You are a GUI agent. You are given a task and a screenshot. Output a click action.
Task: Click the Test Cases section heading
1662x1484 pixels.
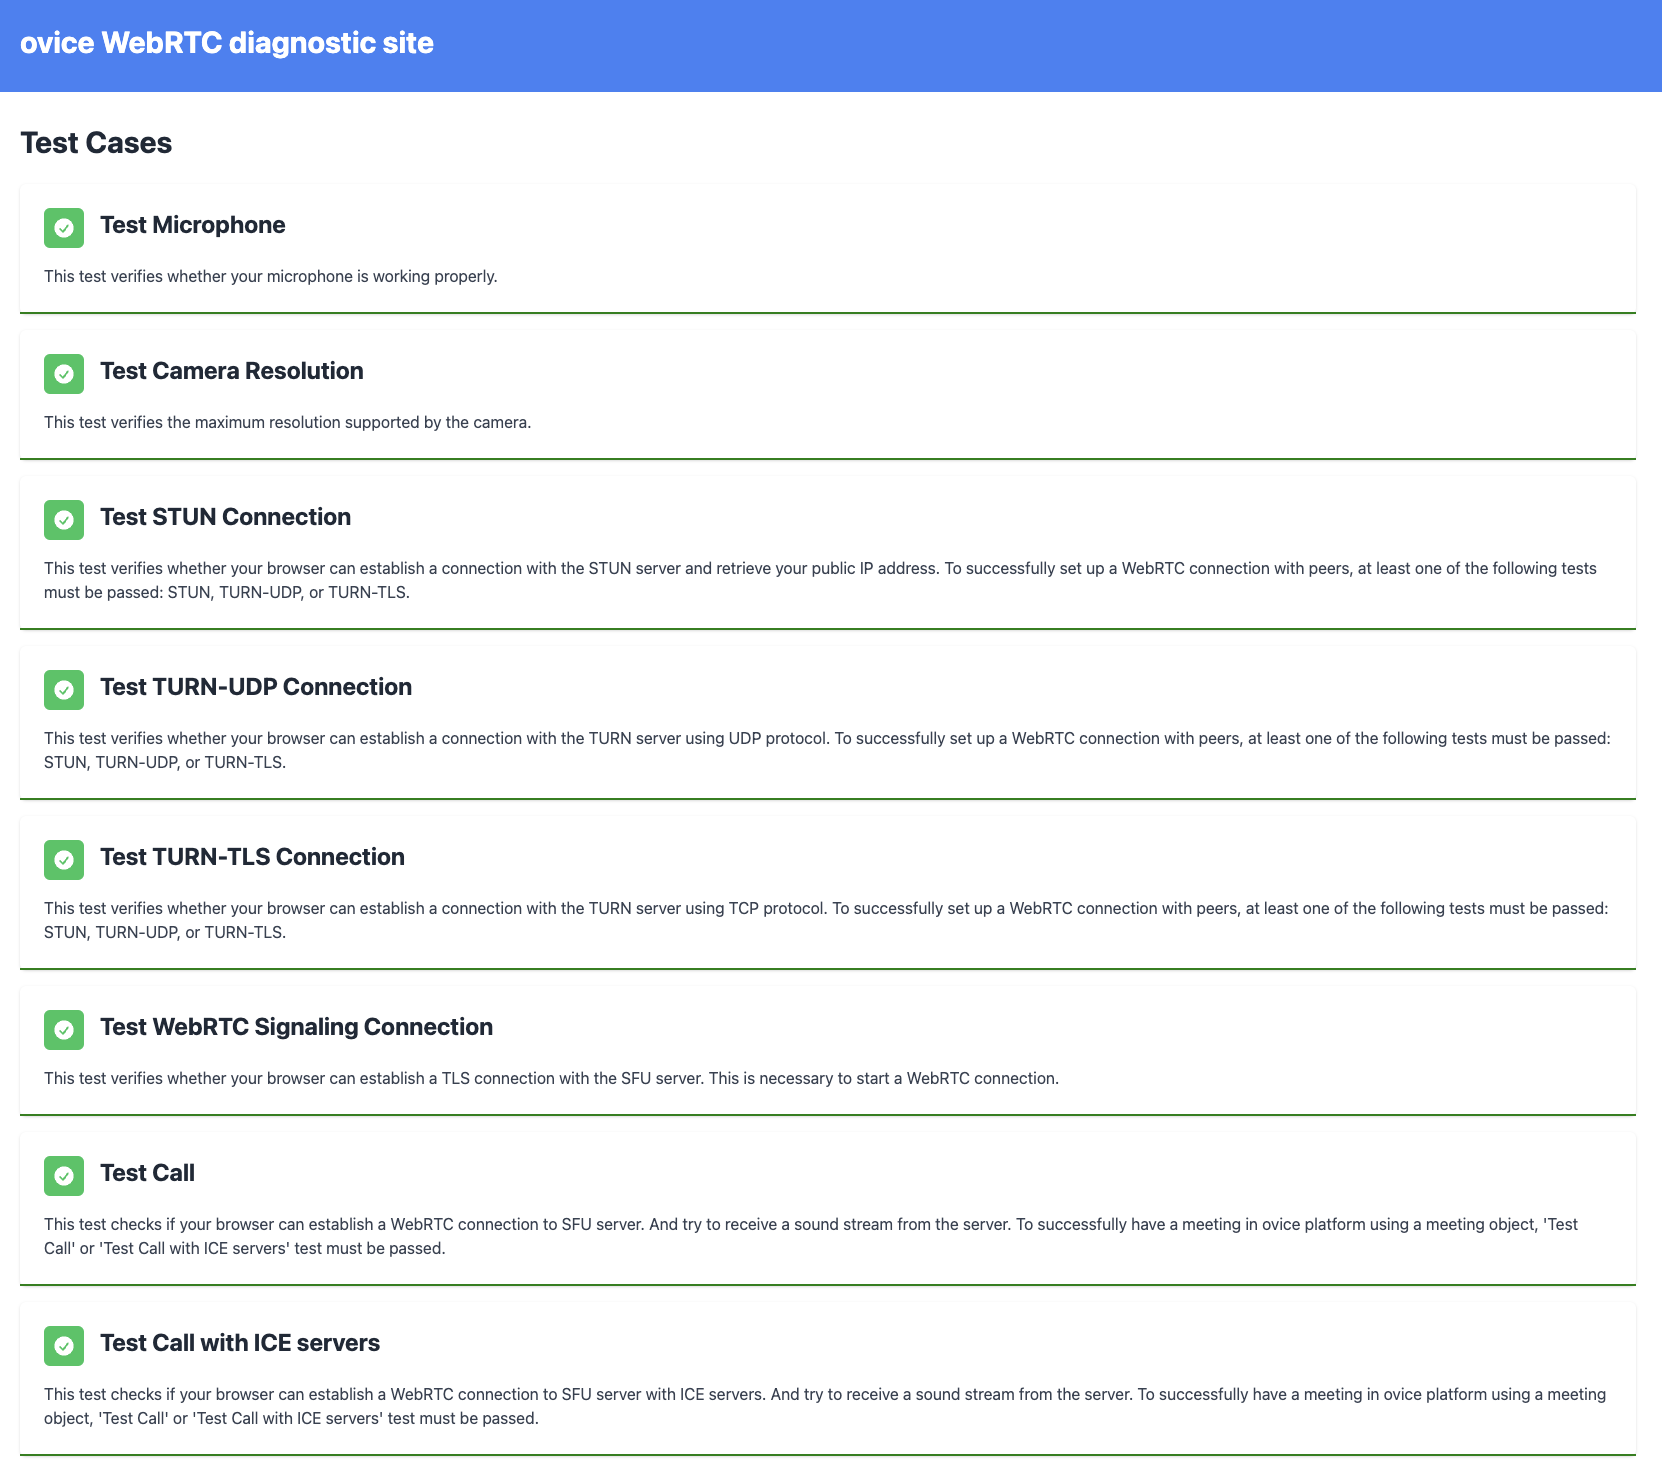(x=96, y=143)
